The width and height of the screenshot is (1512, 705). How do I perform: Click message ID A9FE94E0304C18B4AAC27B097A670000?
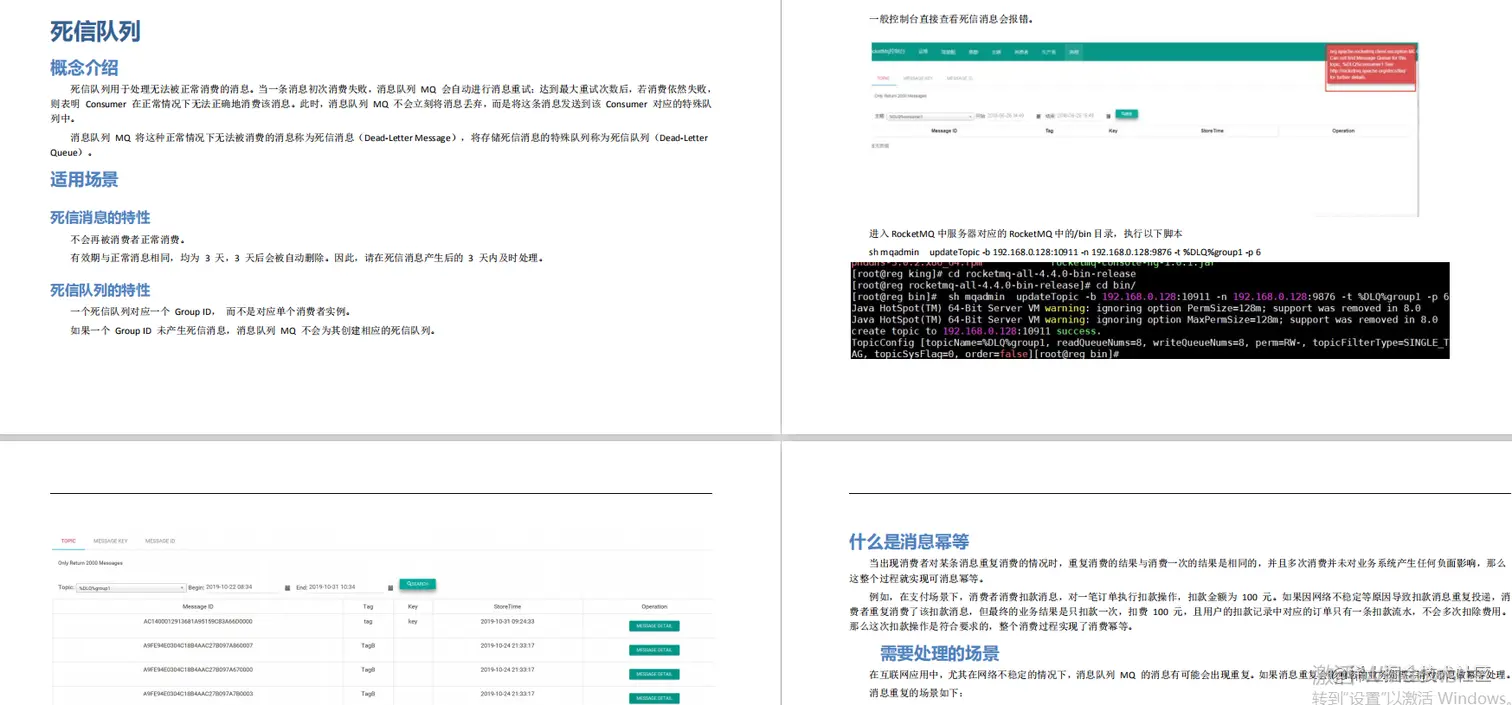198,669
